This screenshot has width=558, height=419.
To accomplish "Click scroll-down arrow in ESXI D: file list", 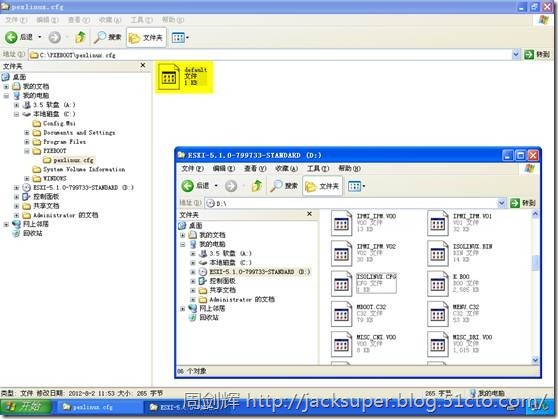I will tap(535, 360).
